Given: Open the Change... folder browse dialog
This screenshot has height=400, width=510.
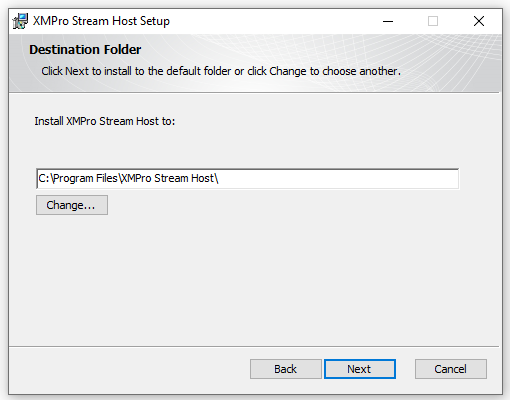Looking at the screenshot, I should [x=72, y=205].
